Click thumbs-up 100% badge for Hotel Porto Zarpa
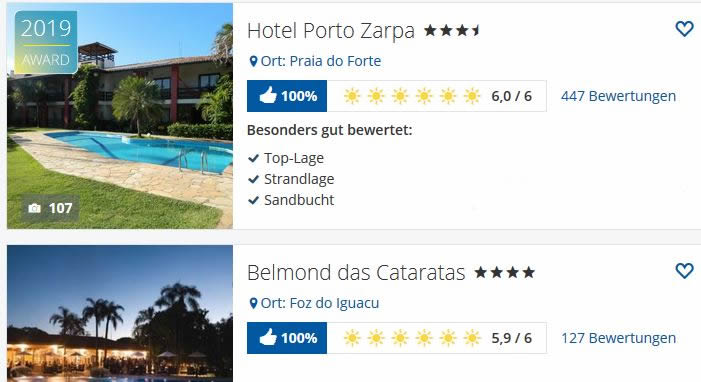Image resolution: width=701 pixels, height=382 pixels. click(287, 96)
